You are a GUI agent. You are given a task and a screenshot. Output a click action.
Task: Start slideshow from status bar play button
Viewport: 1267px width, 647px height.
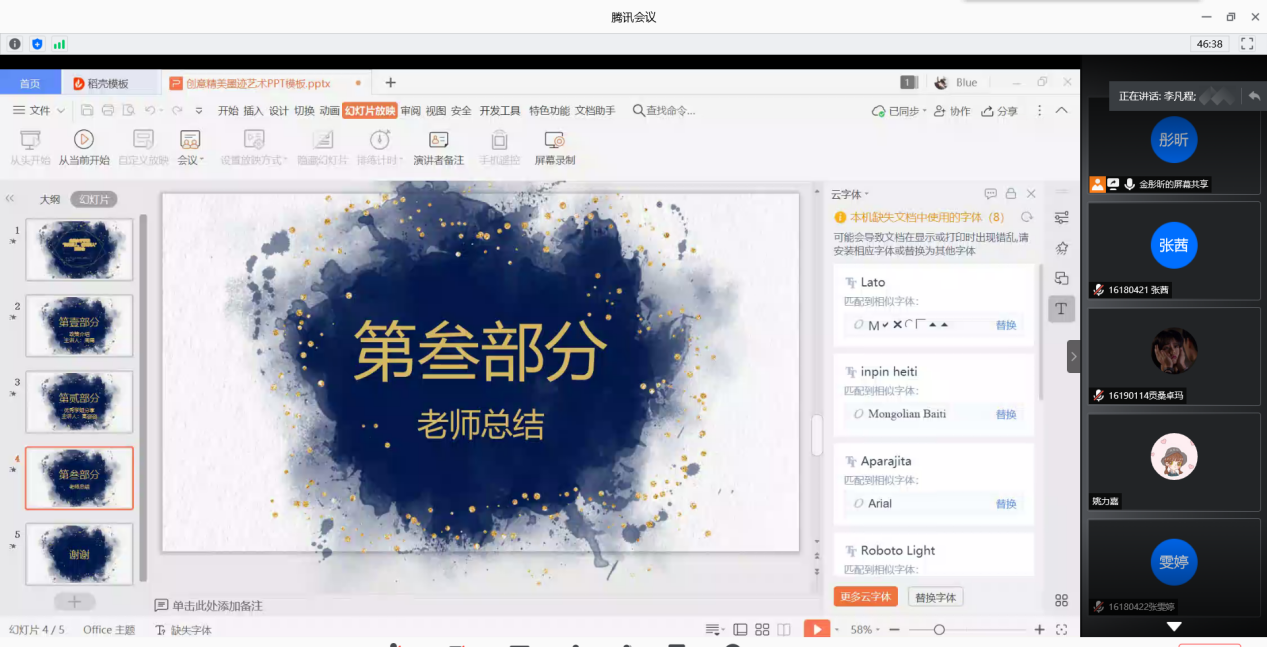point(816,629)
